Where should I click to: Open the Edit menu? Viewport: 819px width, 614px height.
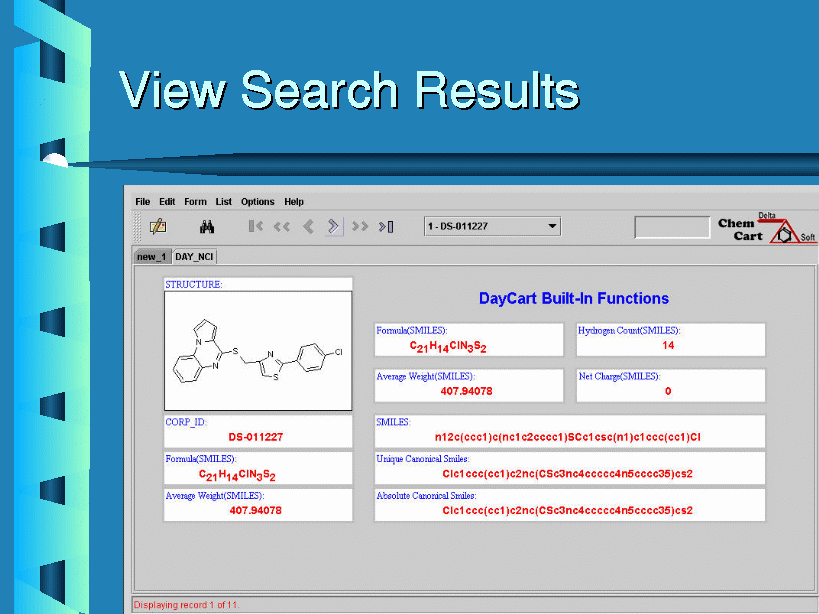[167, 202]
